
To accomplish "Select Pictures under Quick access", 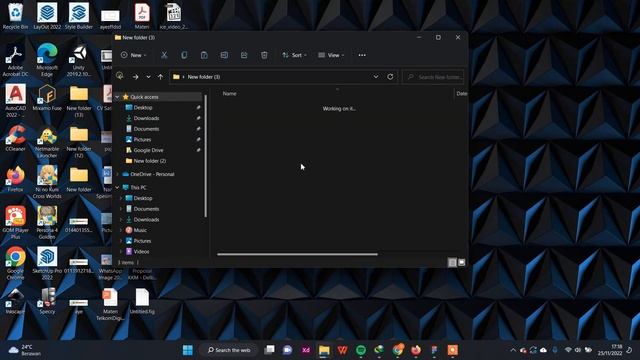I will 142,139.
